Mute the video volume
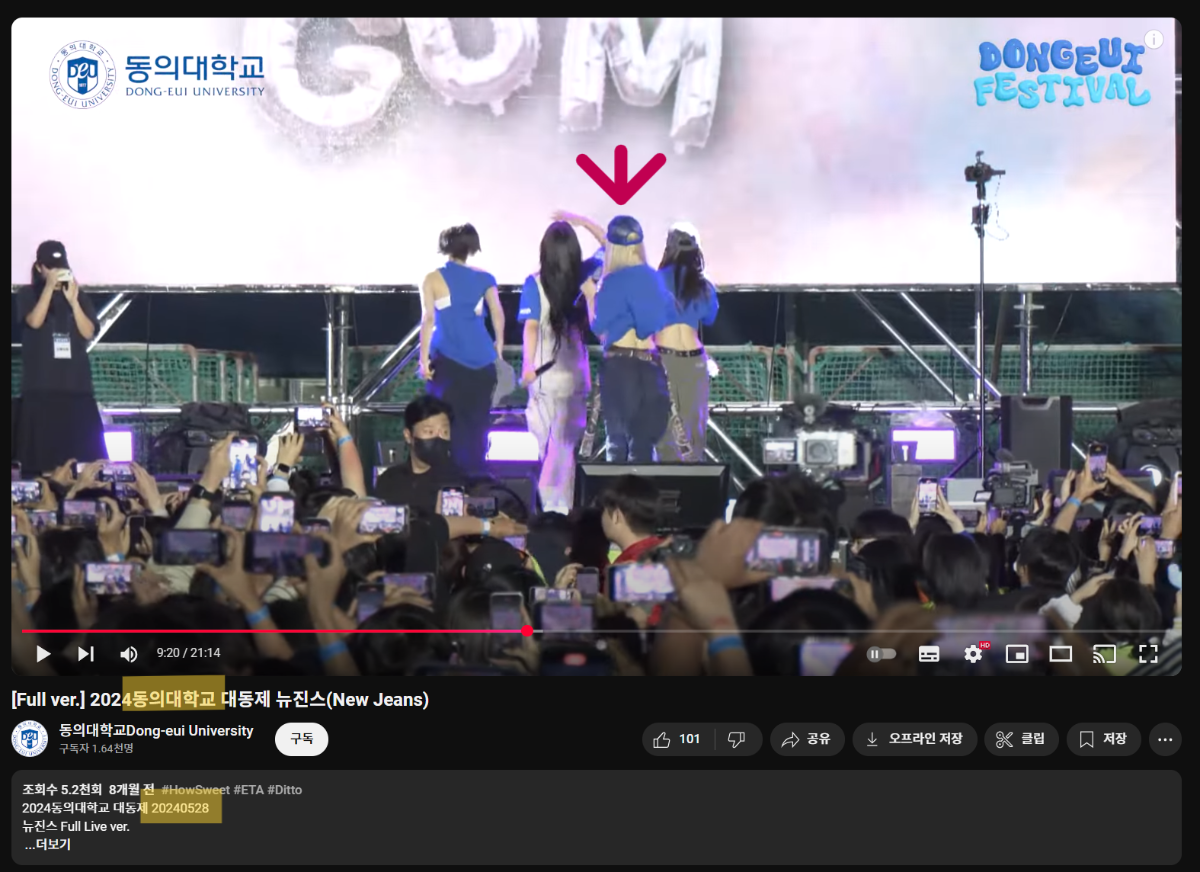 [129, 654]
